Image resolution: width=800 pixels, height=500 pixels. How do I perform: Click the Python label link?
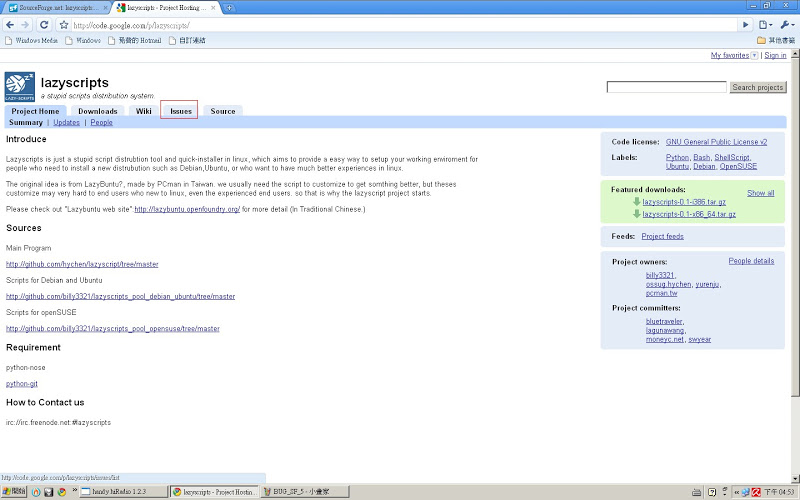click(x=677, y=157)
